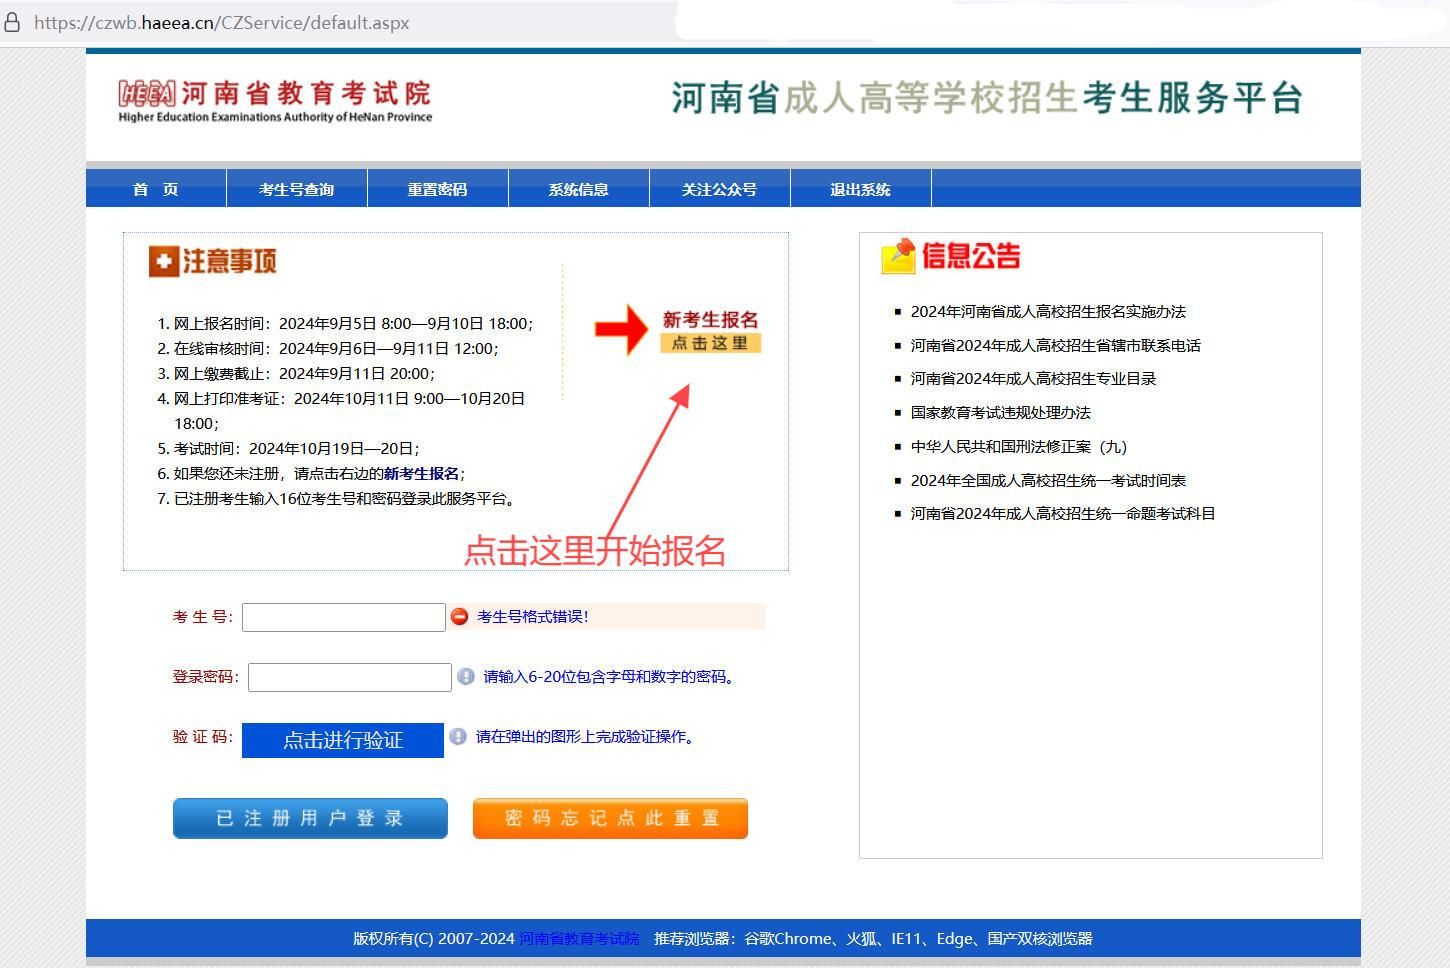Screen dimensions: 1450x968
Task: Open 国家教育考试违规处理办法 announcement
Action: pyautogui.click(x=1001, y=413)
